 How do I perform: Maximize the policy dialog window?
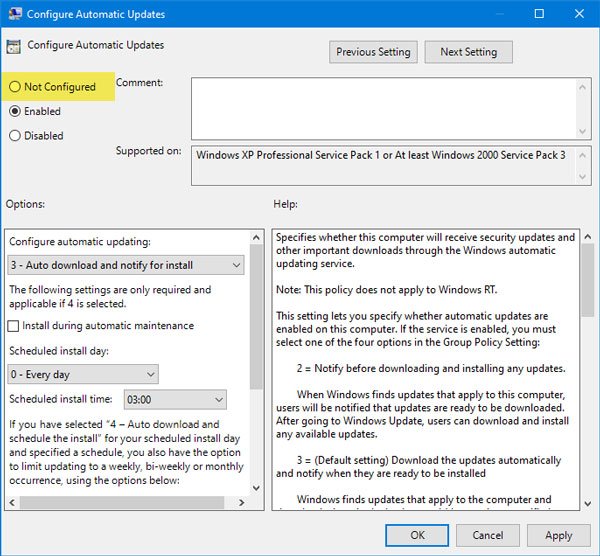point(540,15)
